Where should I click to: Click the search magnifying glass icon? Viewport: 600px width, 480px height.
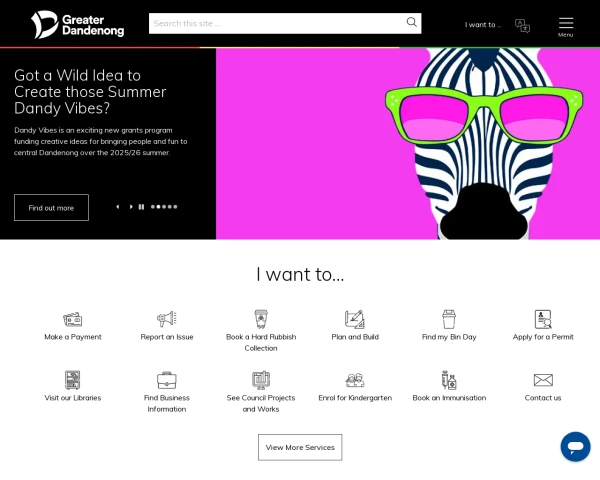tap(411, 22)
